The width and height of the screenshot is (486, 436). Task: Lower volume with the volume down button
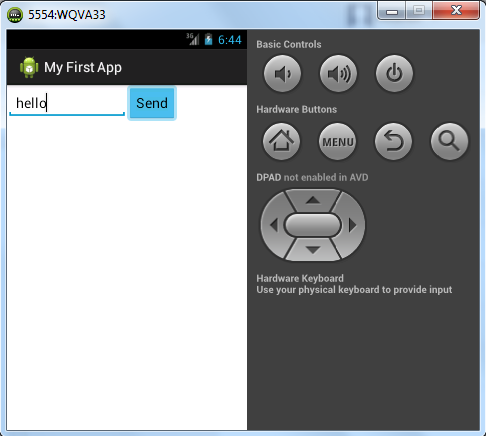[282, 73]
